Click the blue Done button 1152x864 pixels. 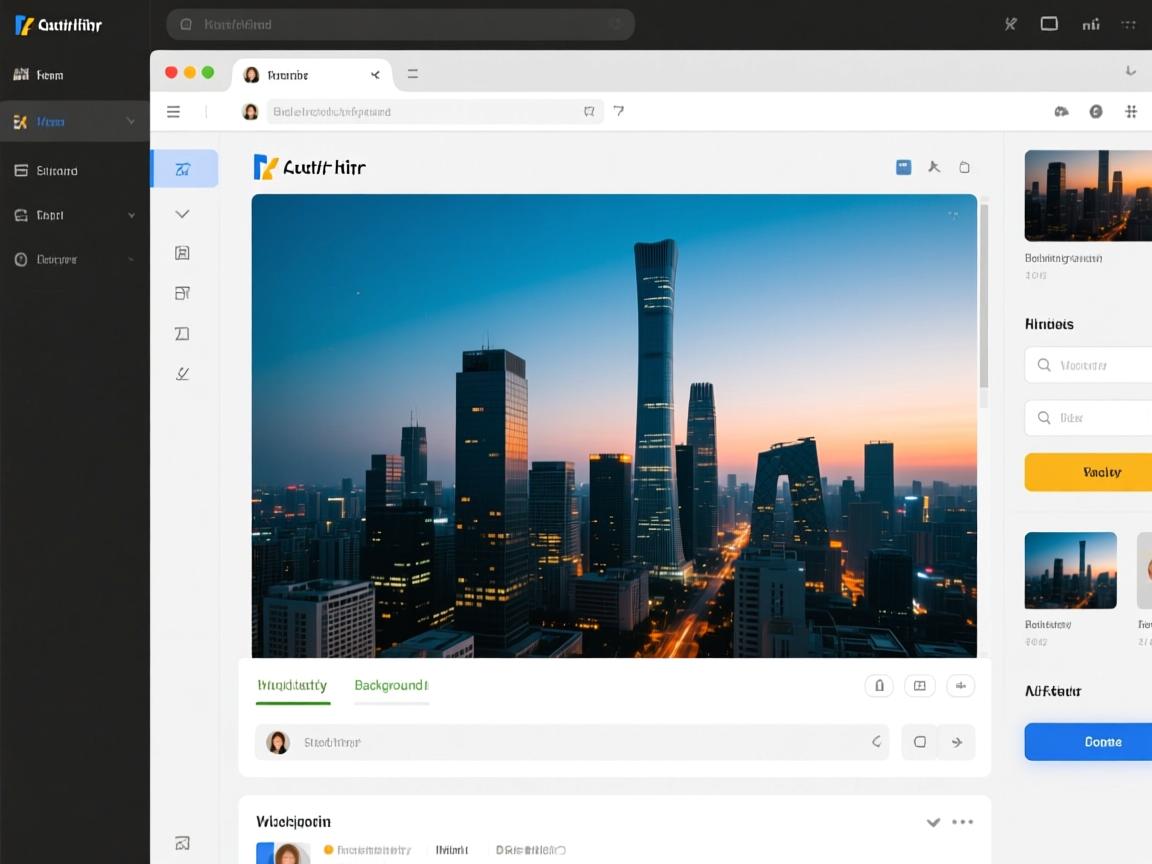[x=1088, y=742]
